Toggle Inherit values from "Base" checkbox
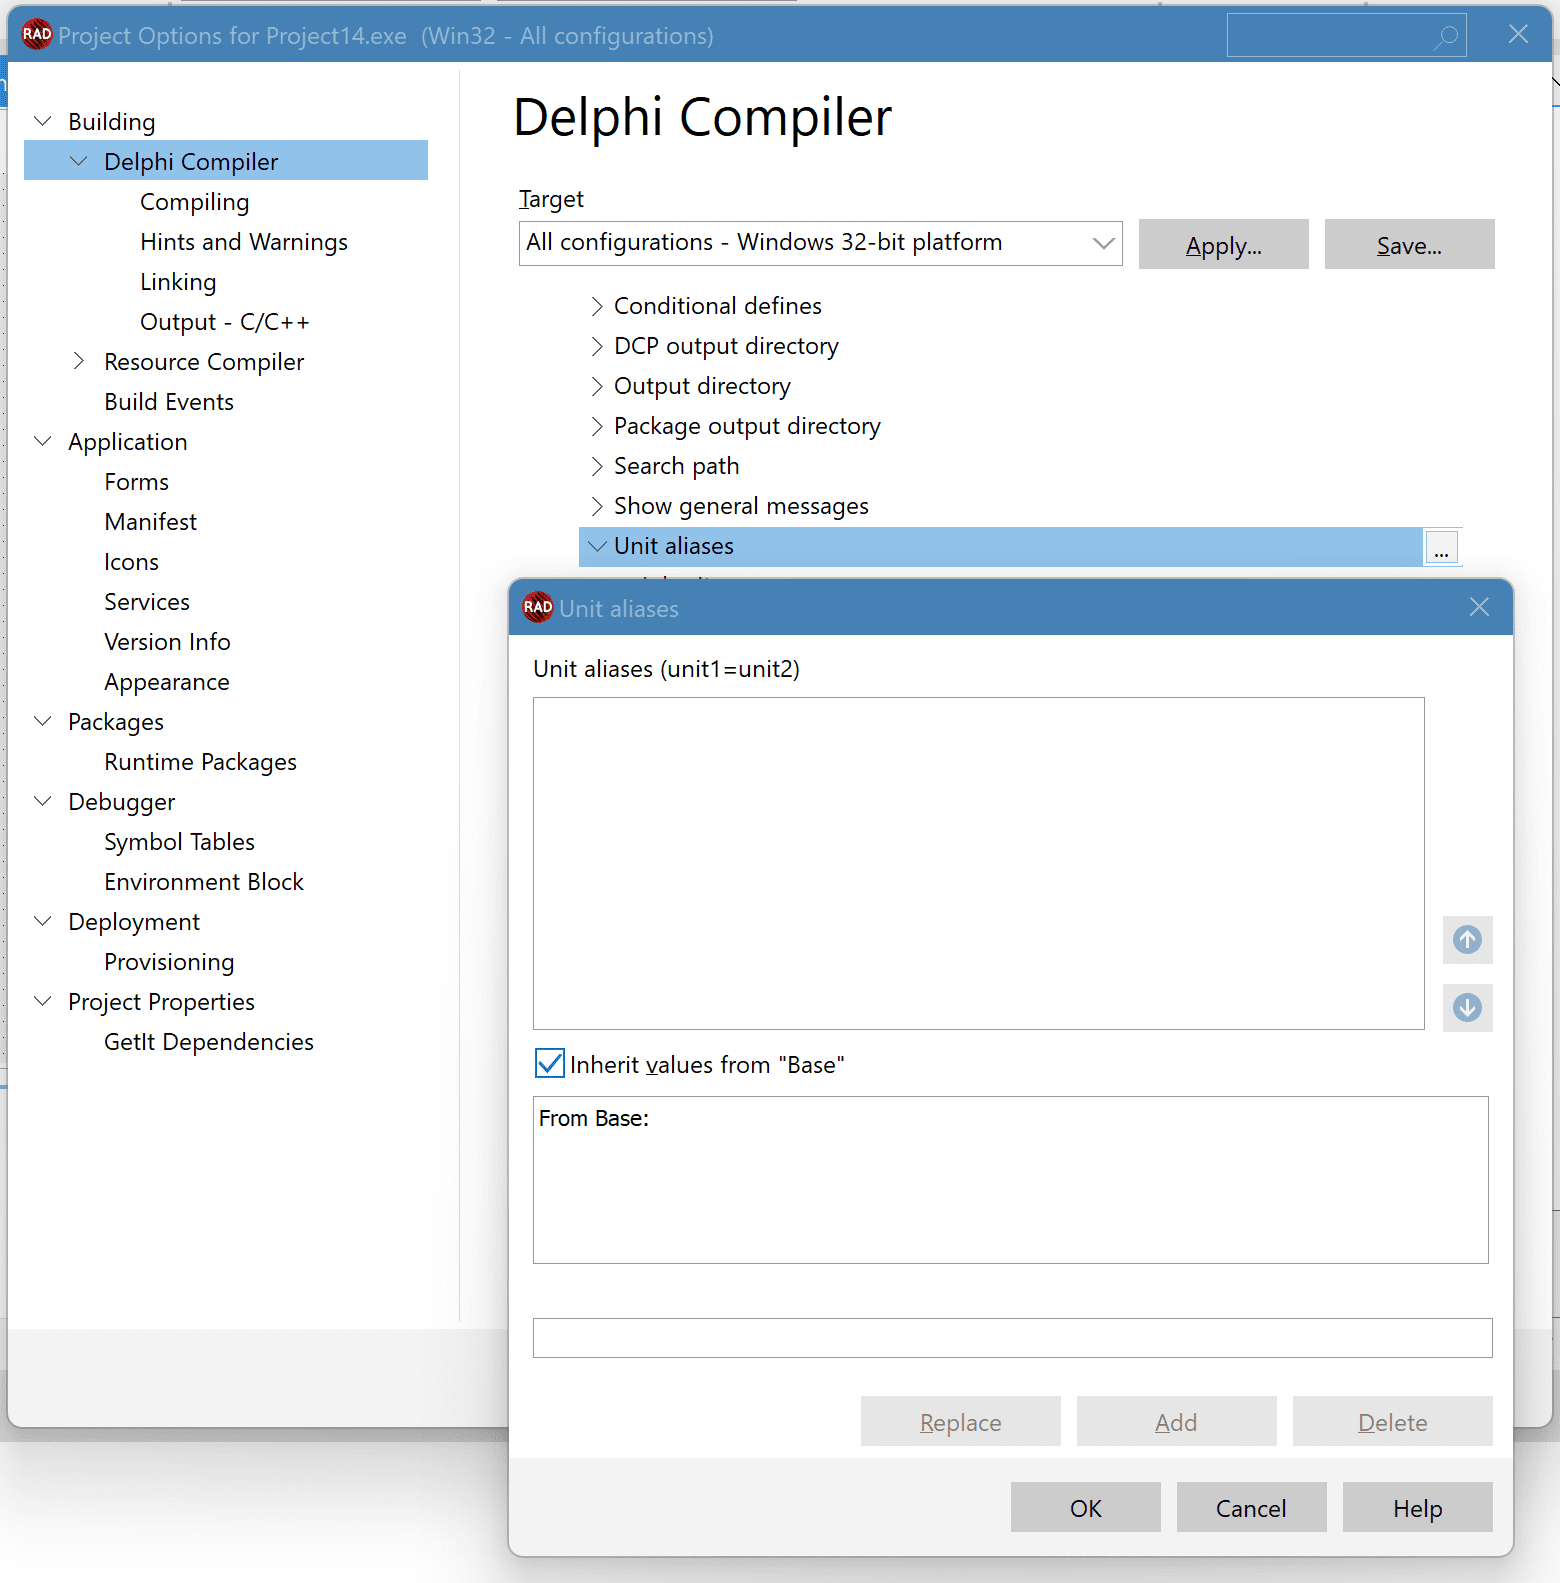 550,1063
